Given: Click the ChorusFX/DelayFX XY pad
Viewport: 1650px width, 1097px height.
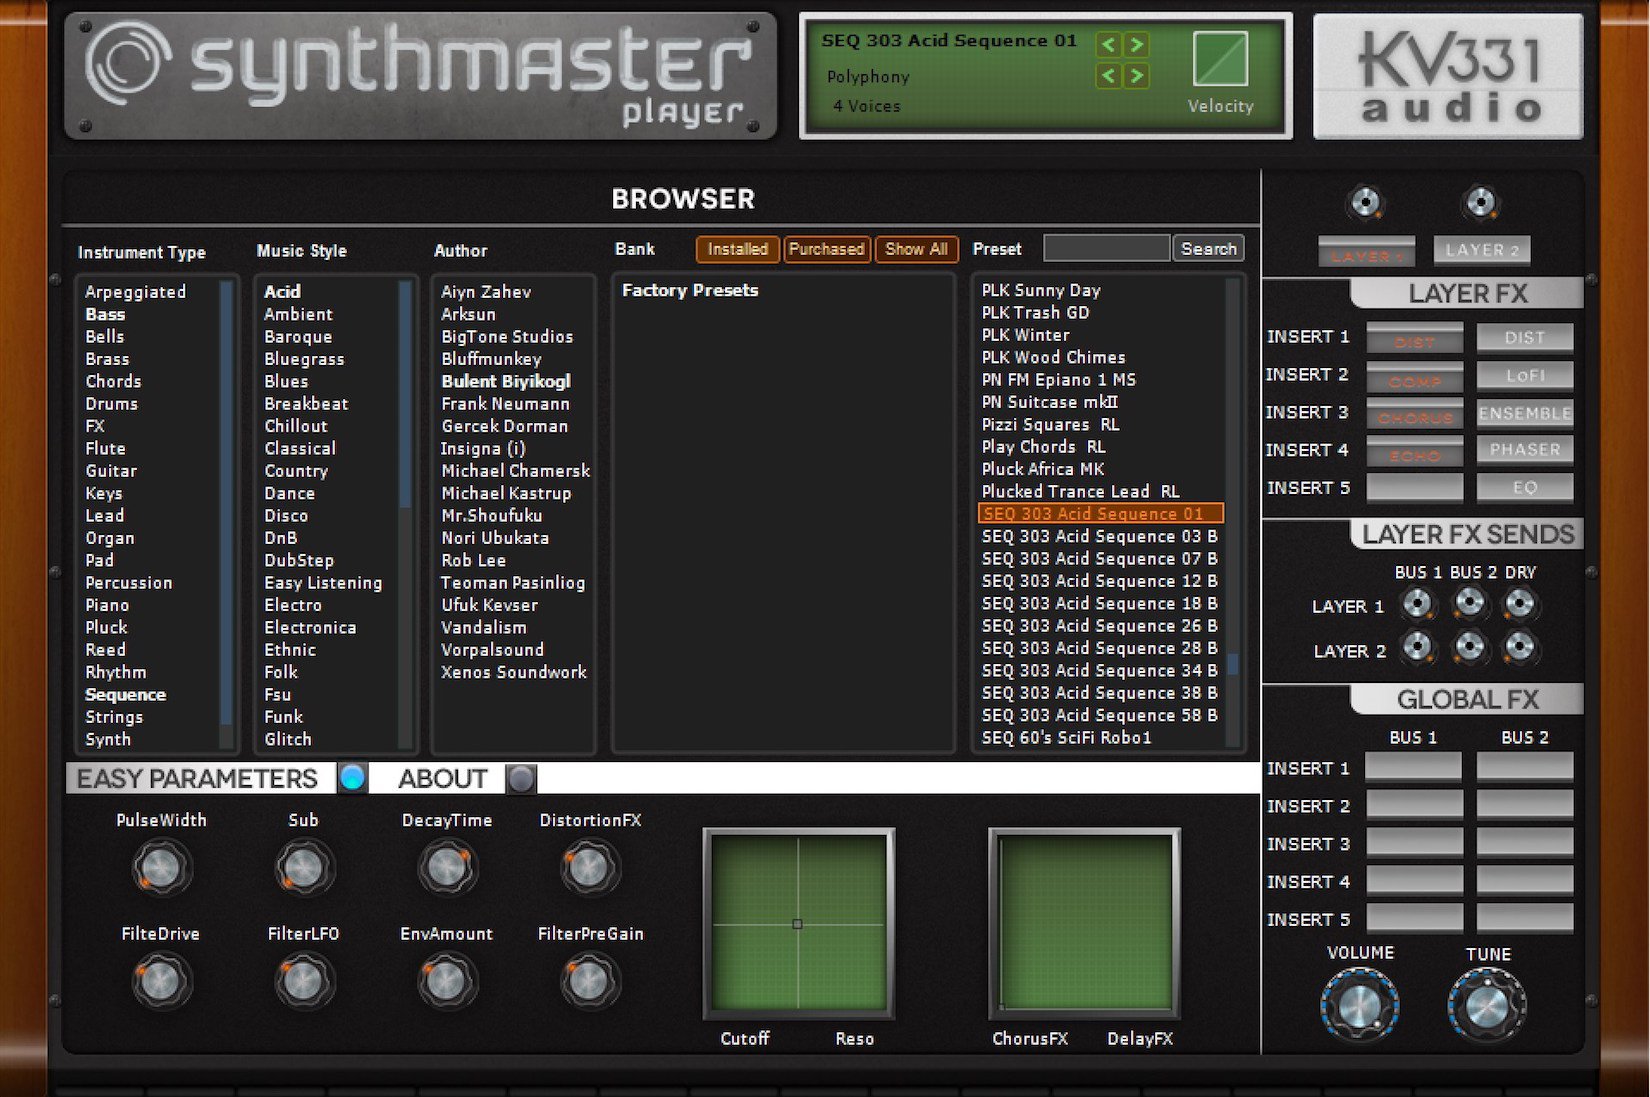Looking at the screenshot, I should pyautogui.click(x=1084, y=923).
